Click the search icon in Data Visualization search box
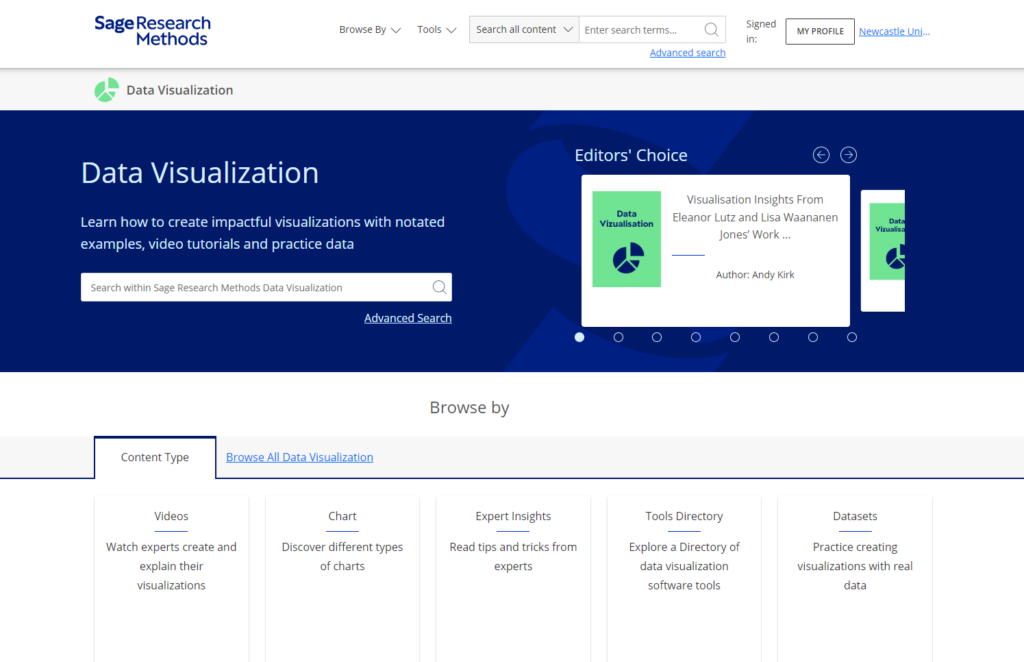 (439, 288)
